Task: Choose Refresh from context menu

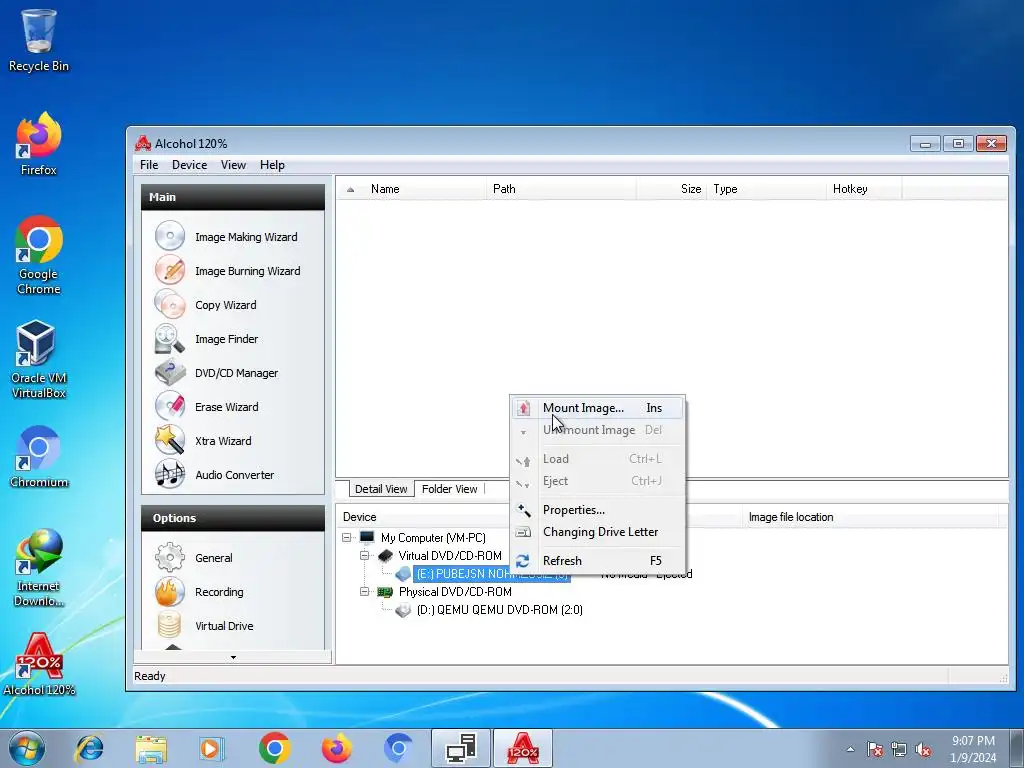Action: click(598, 561)
